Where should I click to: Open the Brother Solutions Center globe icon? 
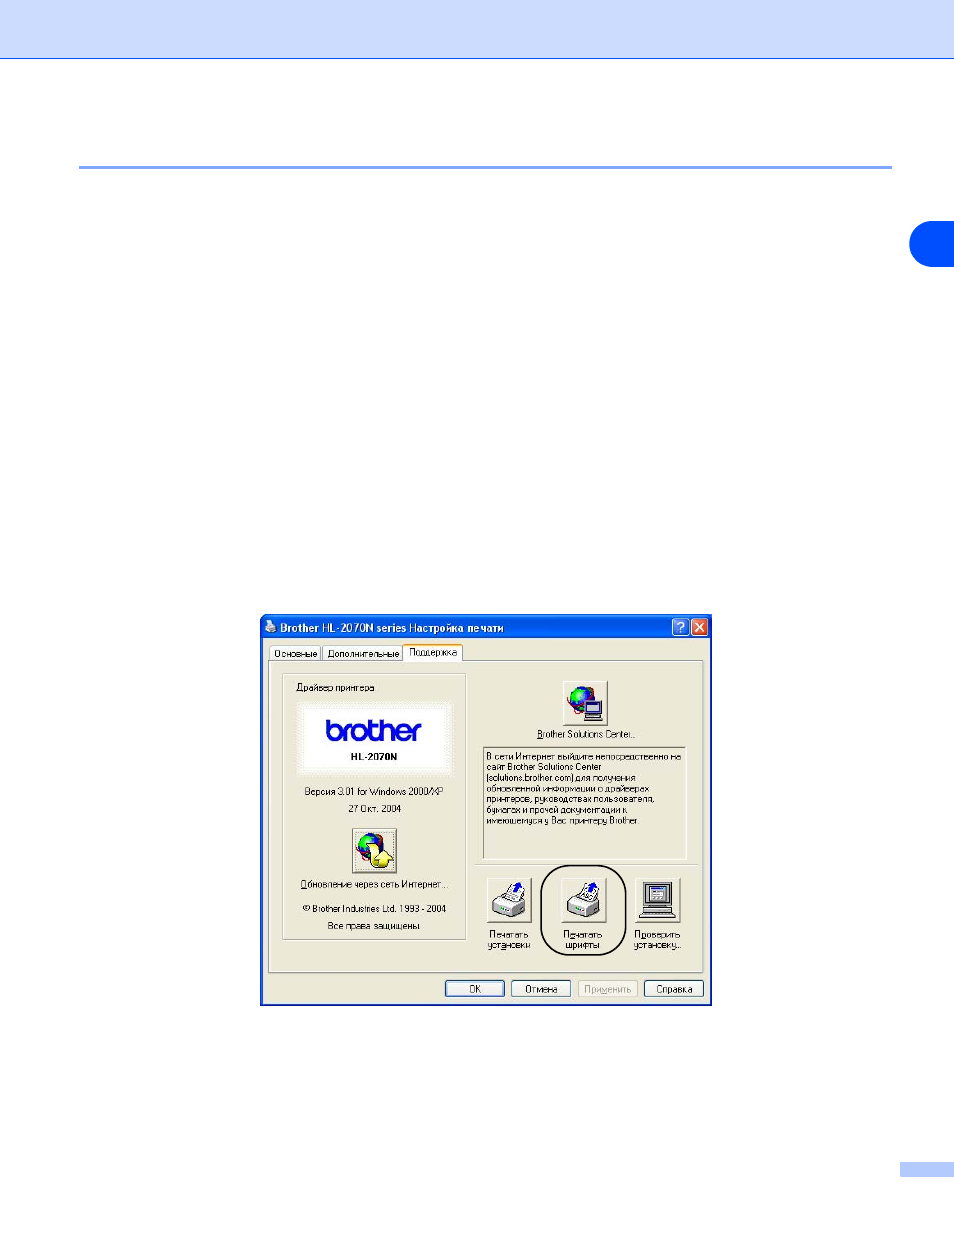[585, 703]
